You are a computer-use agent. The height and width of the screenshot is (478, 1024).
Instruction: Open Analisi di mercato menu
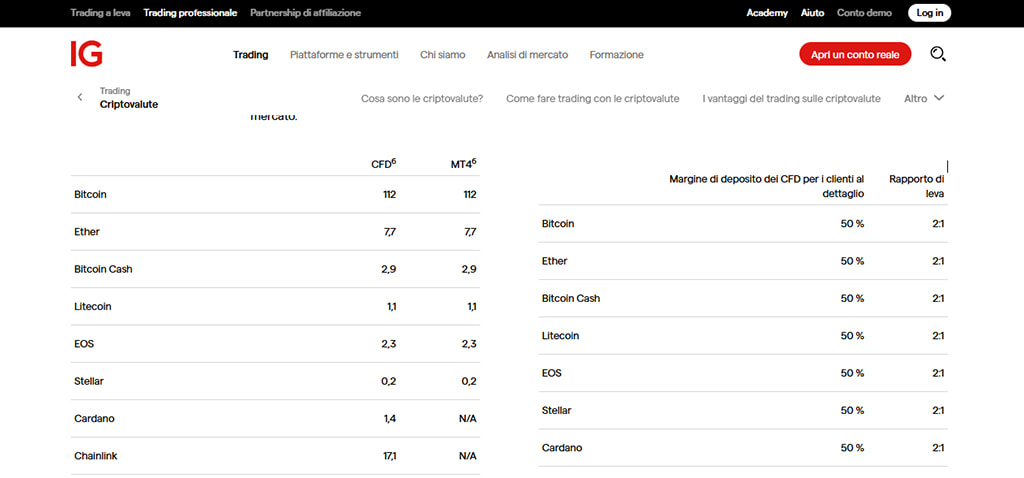[528, 55]
